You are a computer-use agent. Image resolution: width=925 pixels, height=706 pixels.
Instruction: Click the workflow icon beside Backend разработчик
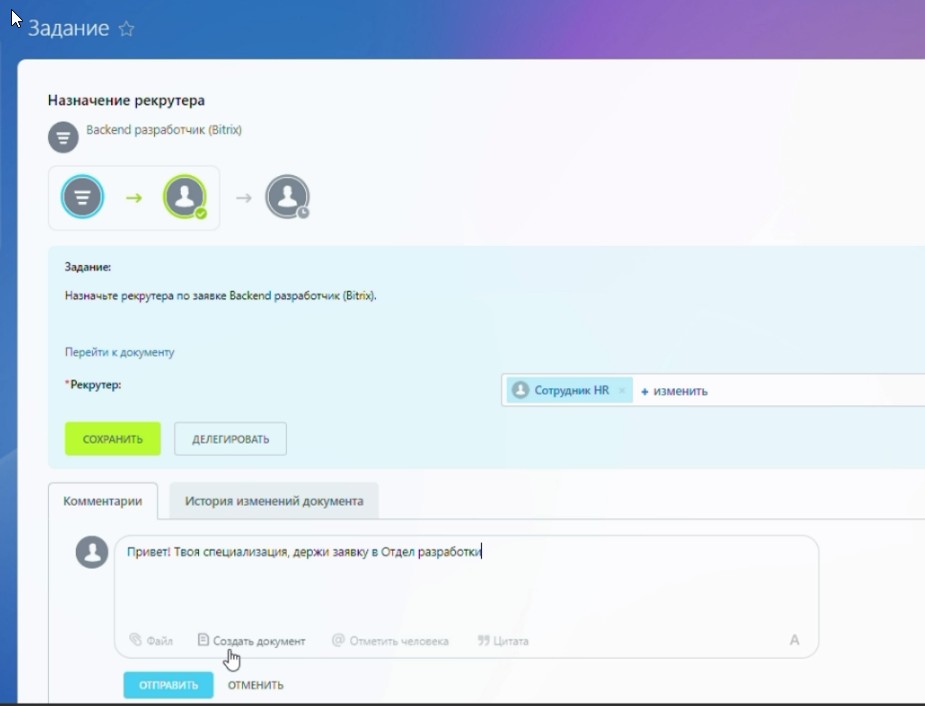point(63,137)
